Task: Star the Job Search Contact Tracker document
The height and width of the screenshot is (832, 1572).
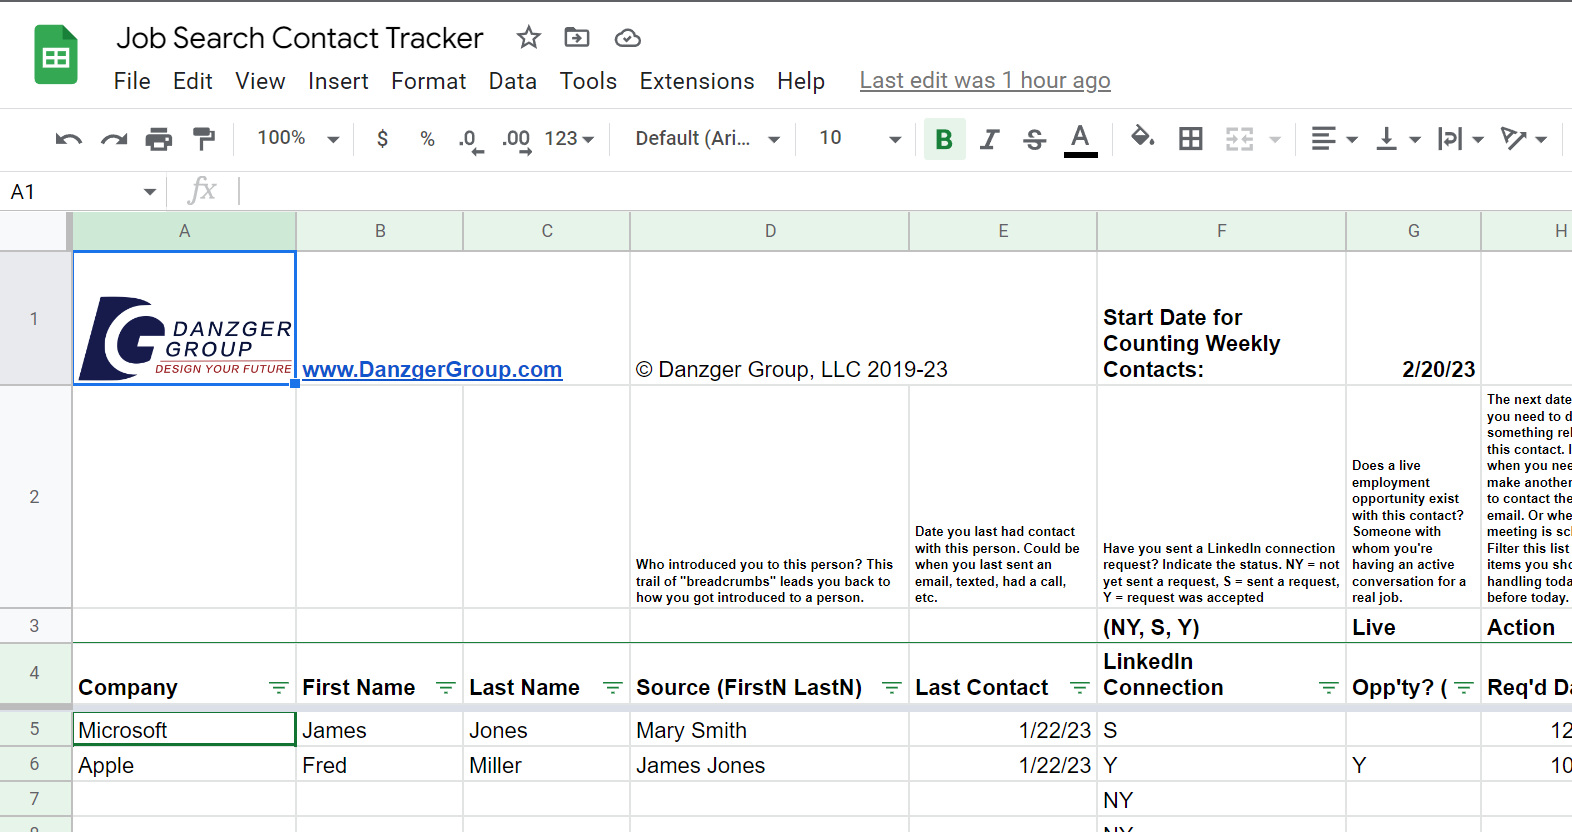Action: pyautogui.click(x=528, y=38)
